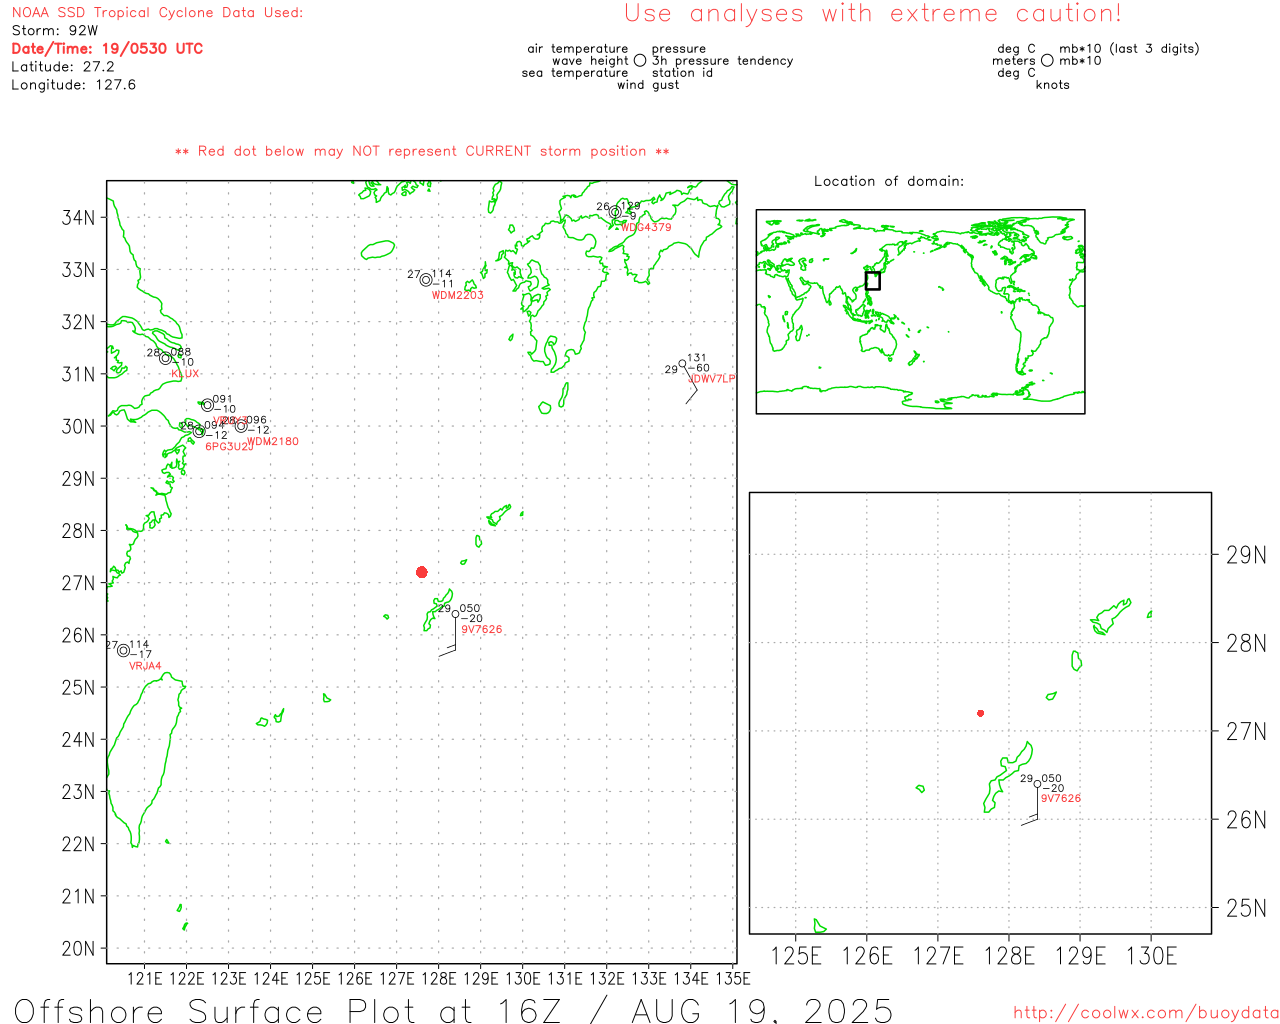Screen dimensions: 1280x1024
Task: Click the 'sea temperature' legend label
Action: click(575, 73)
